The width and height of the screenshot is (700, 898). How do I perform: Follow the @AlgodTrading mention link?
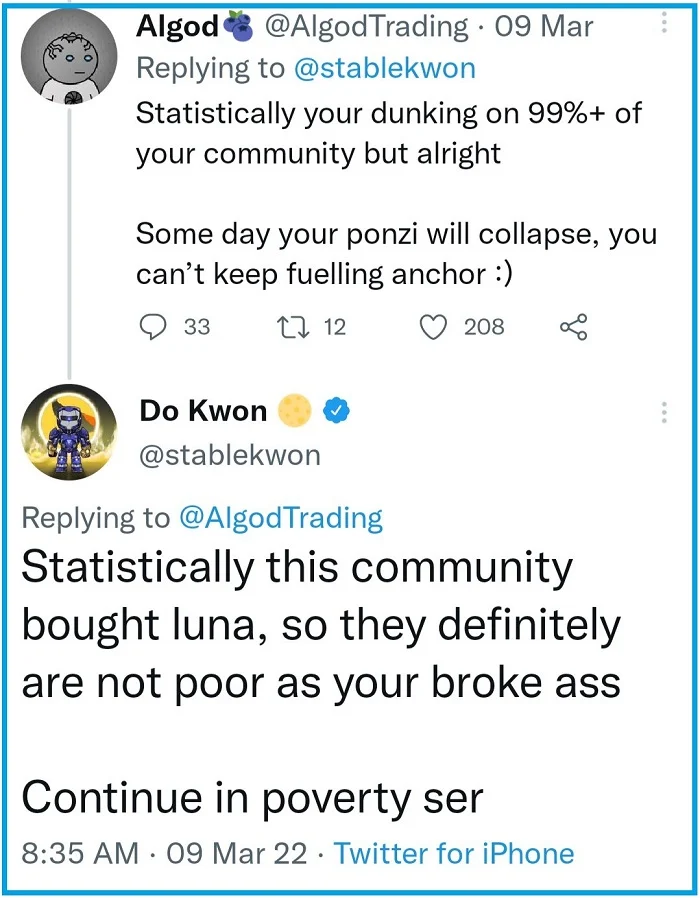[x=281, y=518]
